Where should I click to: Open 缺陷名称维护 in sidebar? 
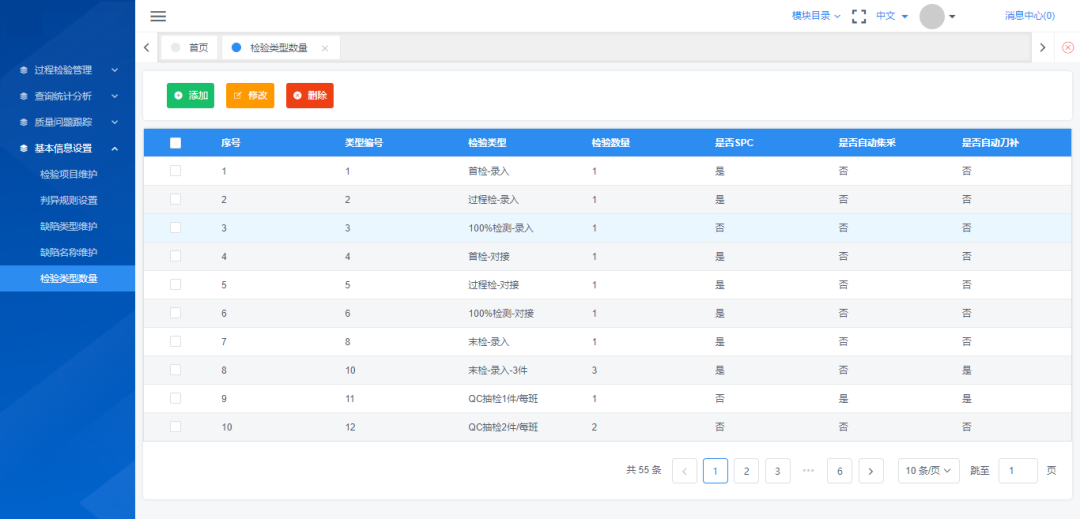[68, 253]
